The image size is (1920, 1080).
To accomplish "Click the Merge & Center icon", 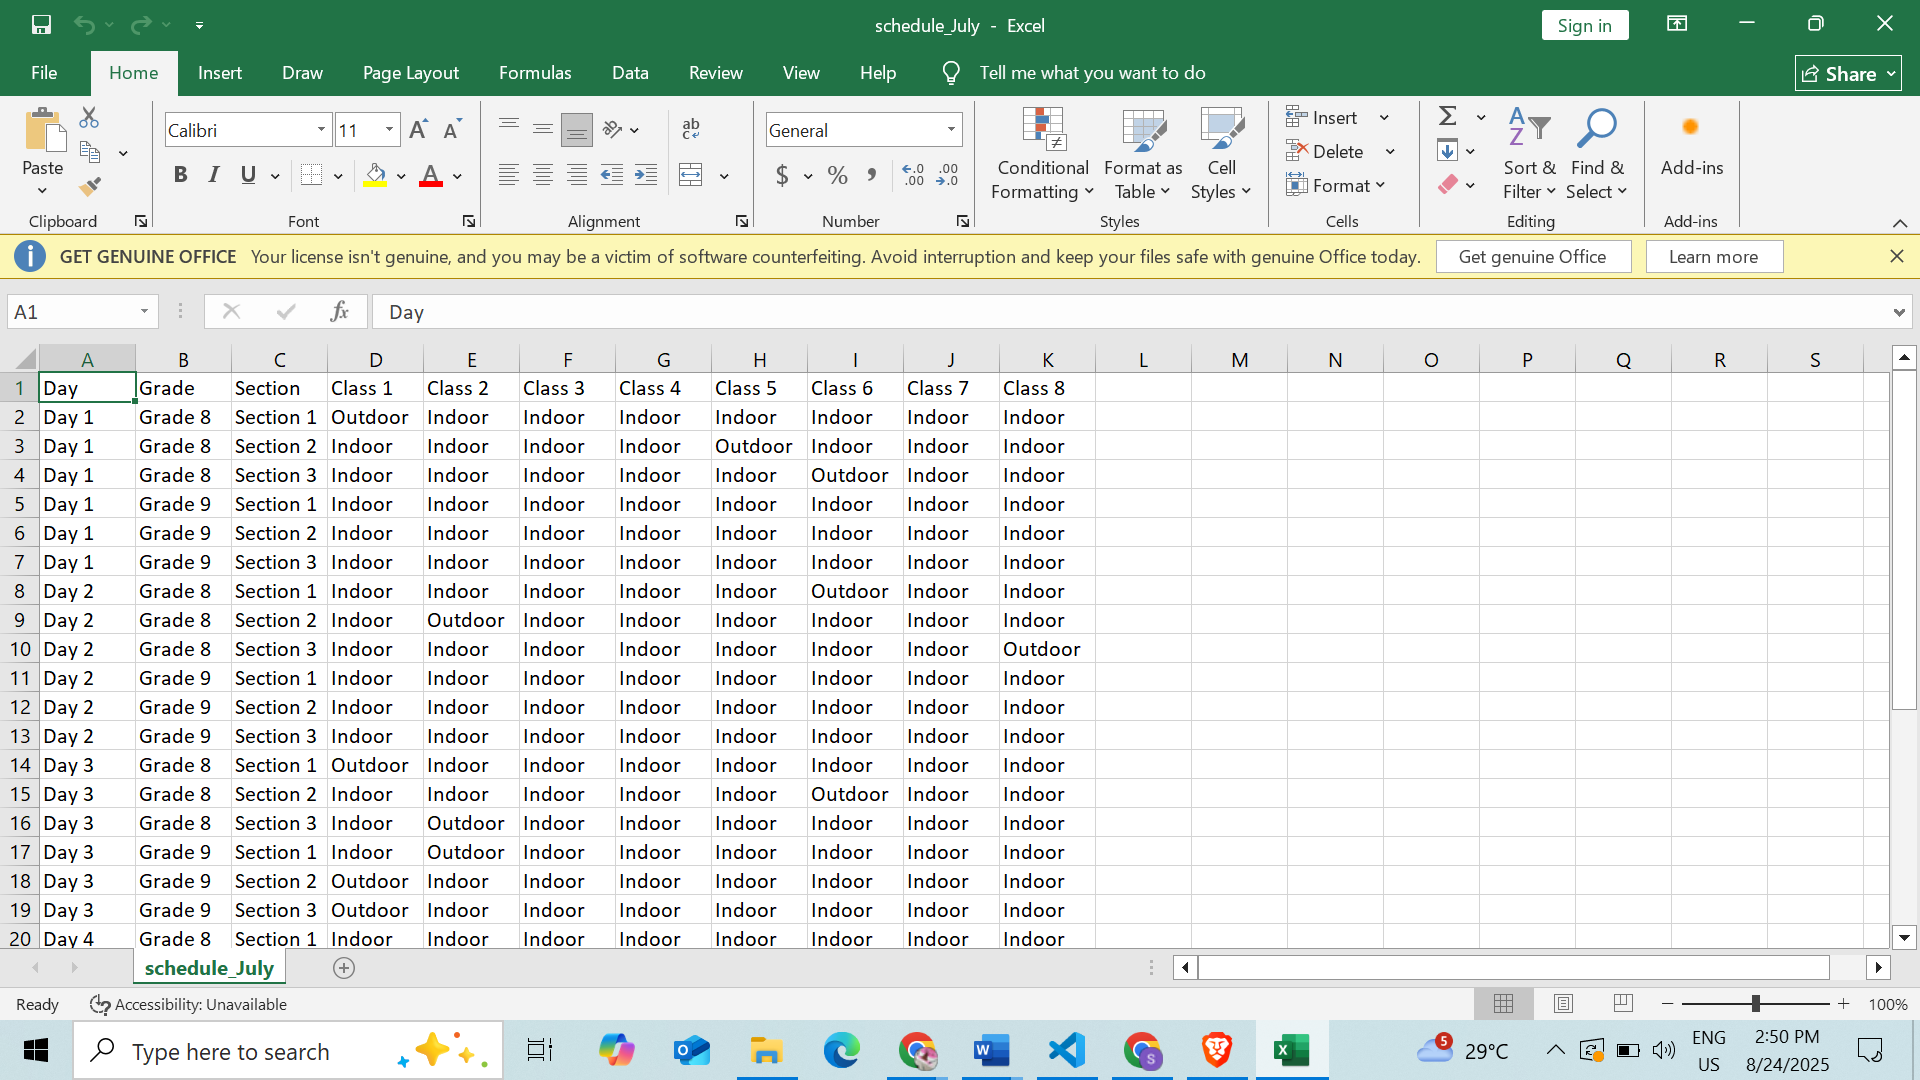I will point(691,175).
